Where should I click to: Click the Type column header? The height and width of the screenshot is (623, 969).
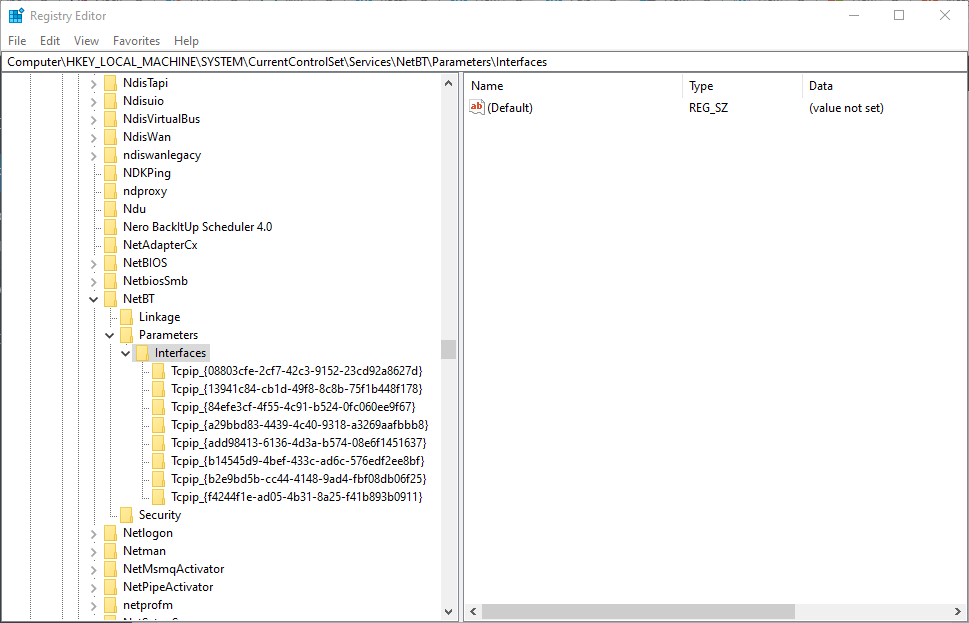pyautogui.click(x=742, y=86)
